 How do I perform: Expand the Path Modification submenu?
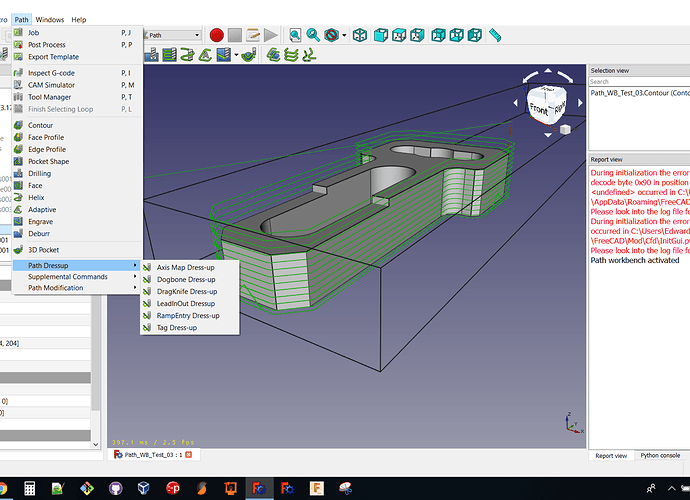(77, 288)
